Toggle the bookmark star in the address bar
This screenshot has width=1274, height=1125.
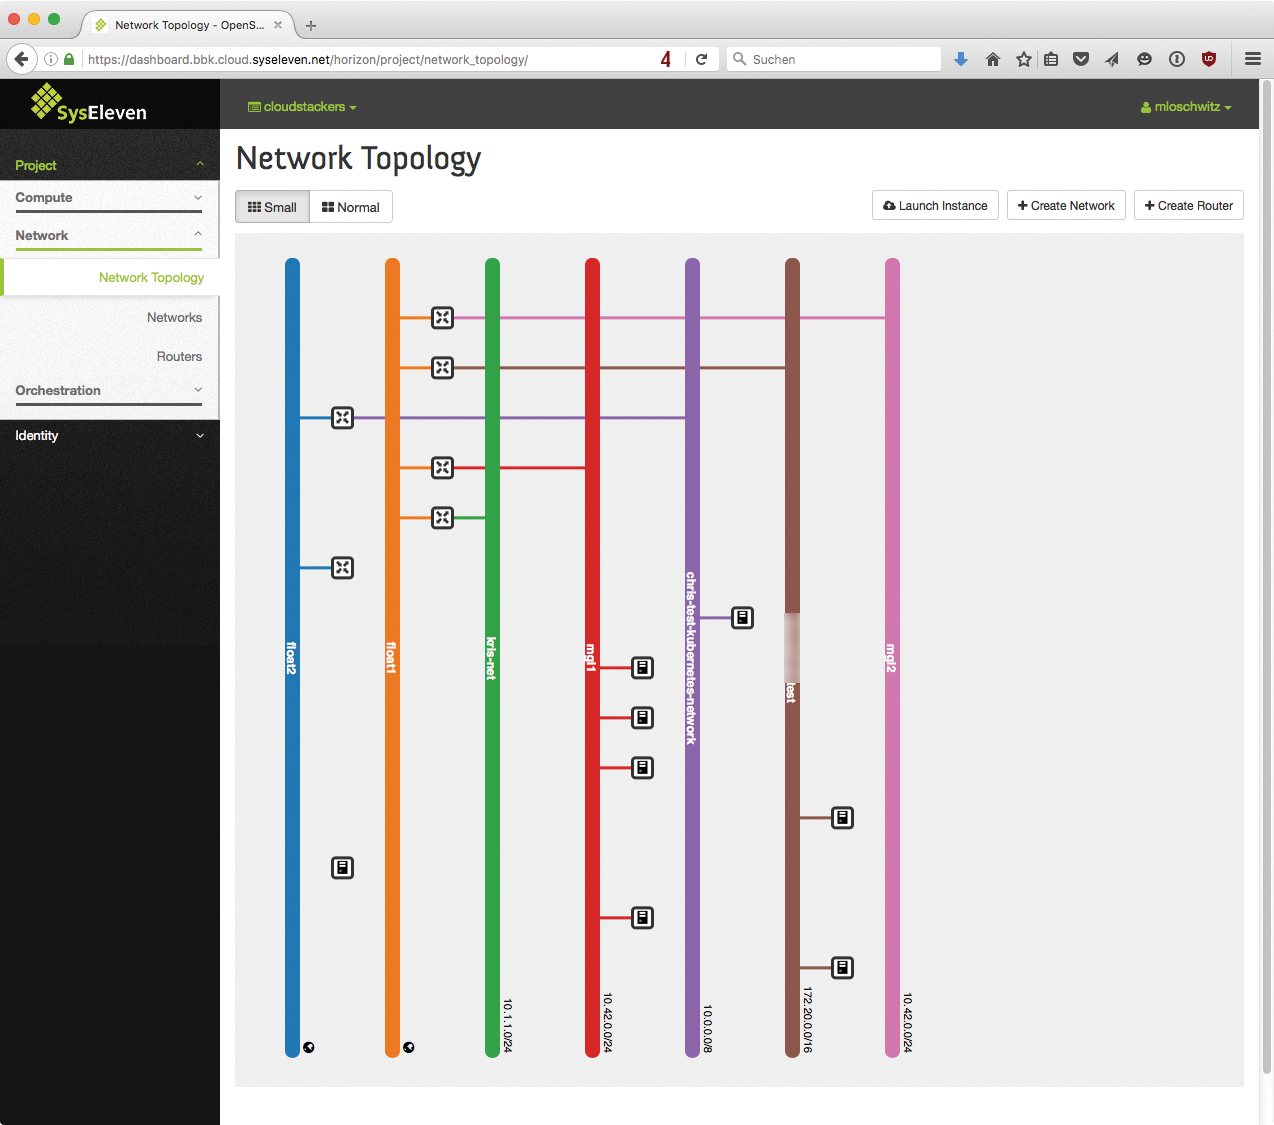click(1023, 59)
